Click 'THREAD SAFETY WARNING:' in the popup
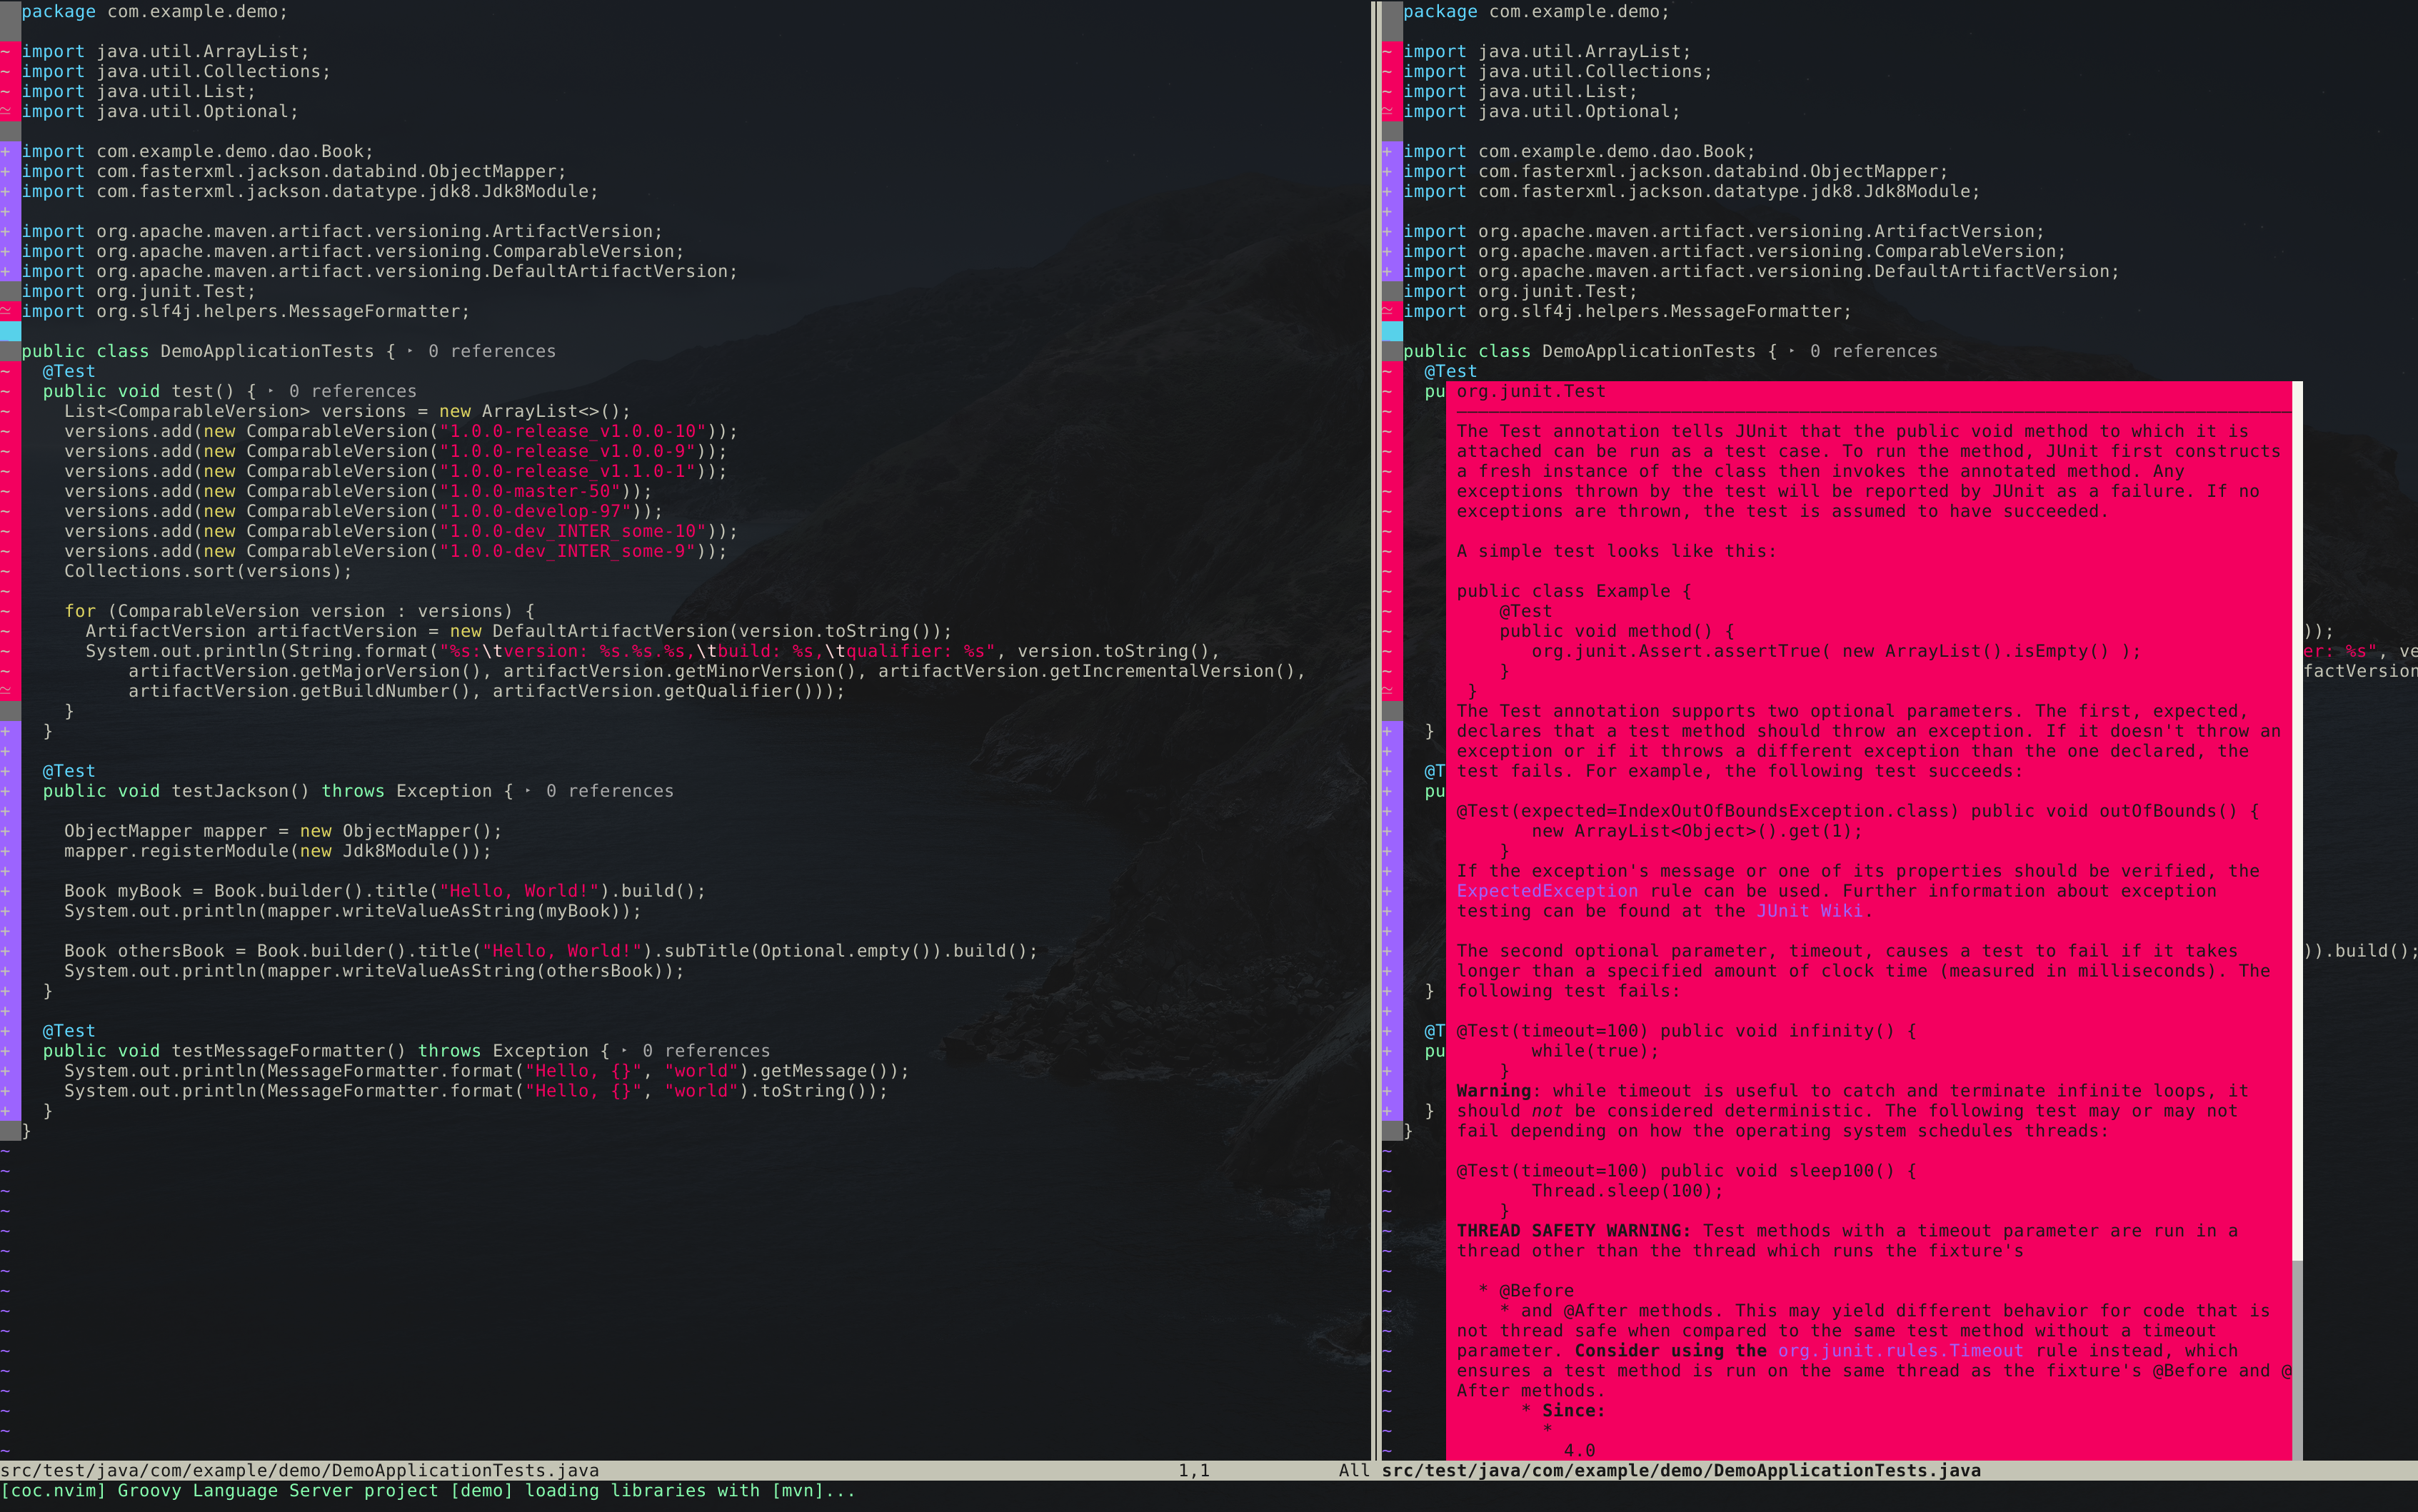The height and width of the screenshot is (1512, 2418). click(x=1573, y=1231)
